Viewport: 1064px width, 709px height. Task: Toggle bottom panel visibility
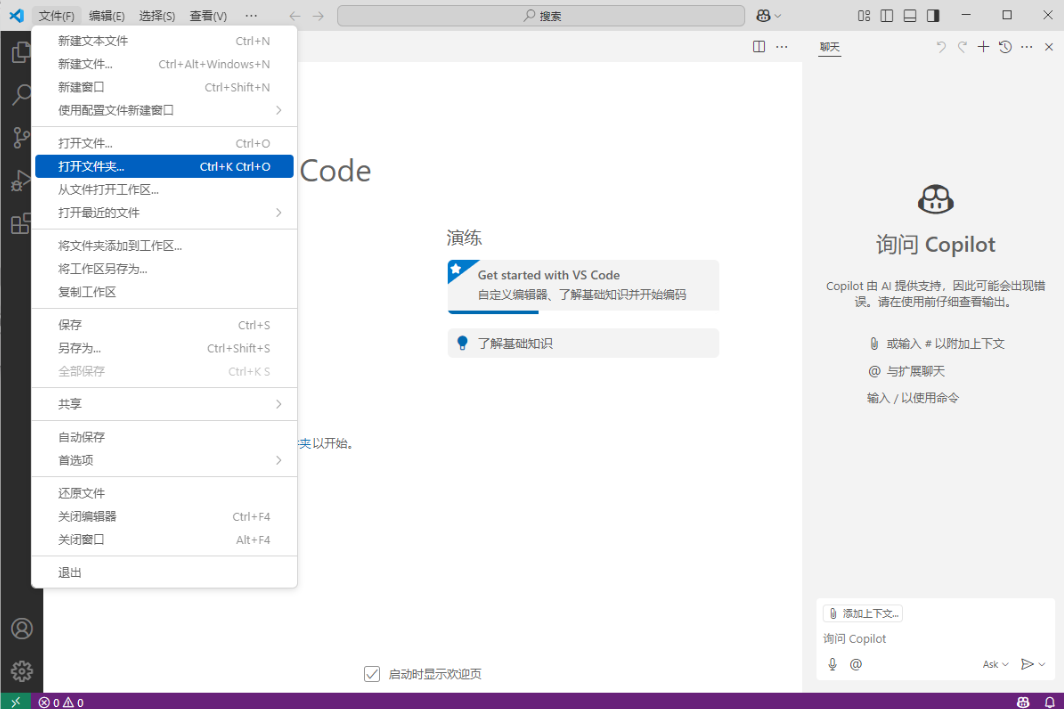click(x=910, y=16)
